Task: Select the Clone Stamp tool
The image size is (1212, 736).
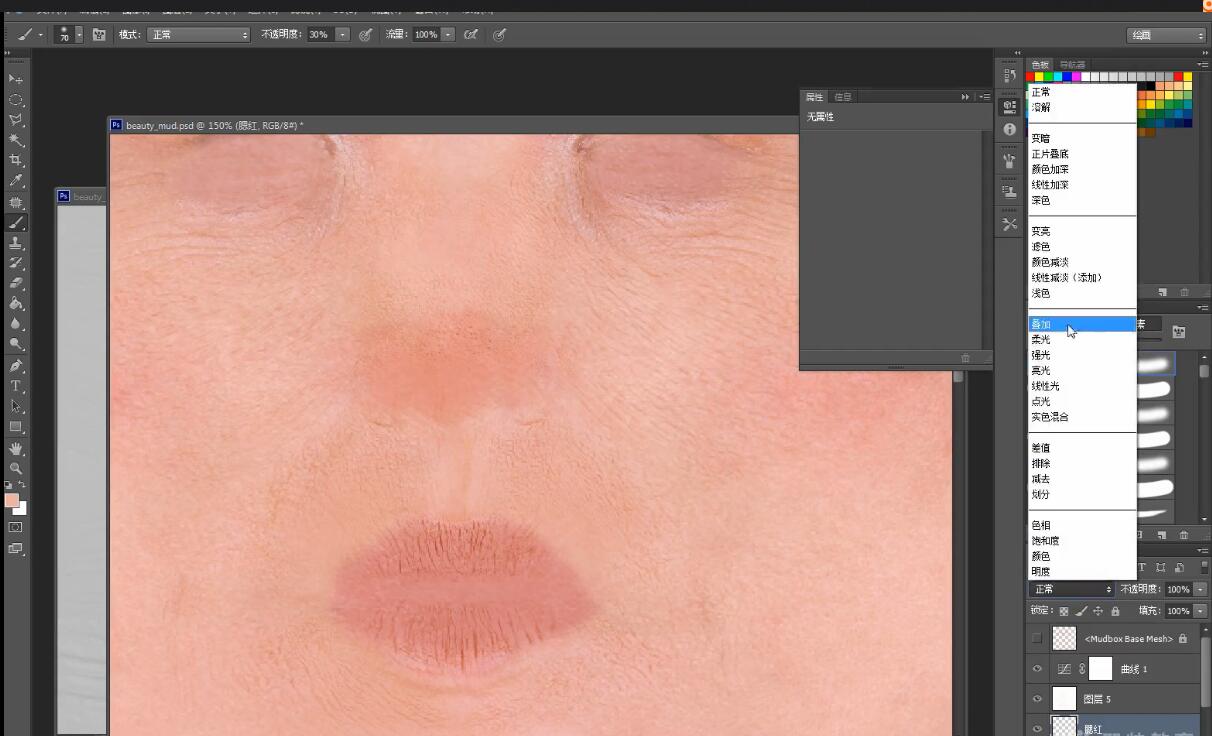Action: tap(16, 242)
